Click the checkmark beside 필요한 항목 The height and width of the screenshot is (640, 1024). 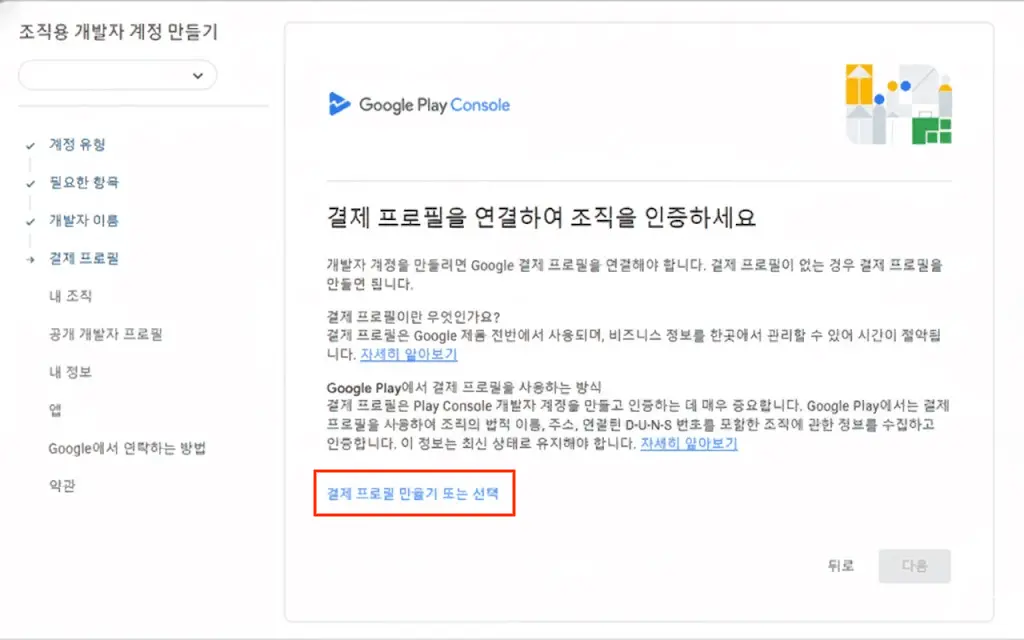coord(30,184)
